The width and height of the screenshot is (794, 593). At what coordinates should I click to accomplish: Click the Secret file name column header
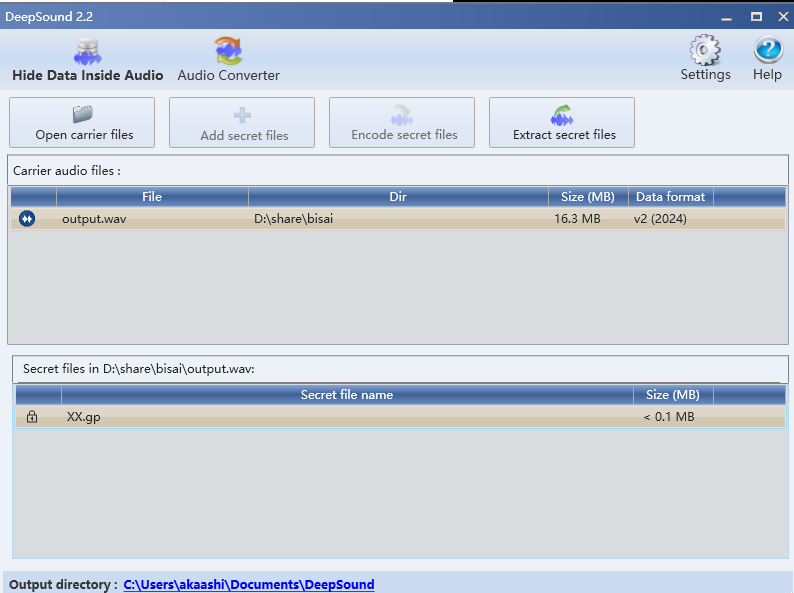point(347,394)
